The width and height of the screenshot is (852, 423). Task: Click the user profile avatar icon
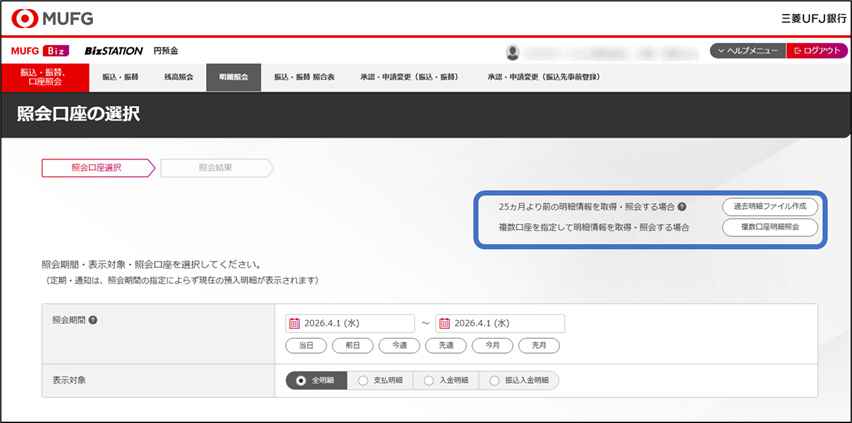513,51
